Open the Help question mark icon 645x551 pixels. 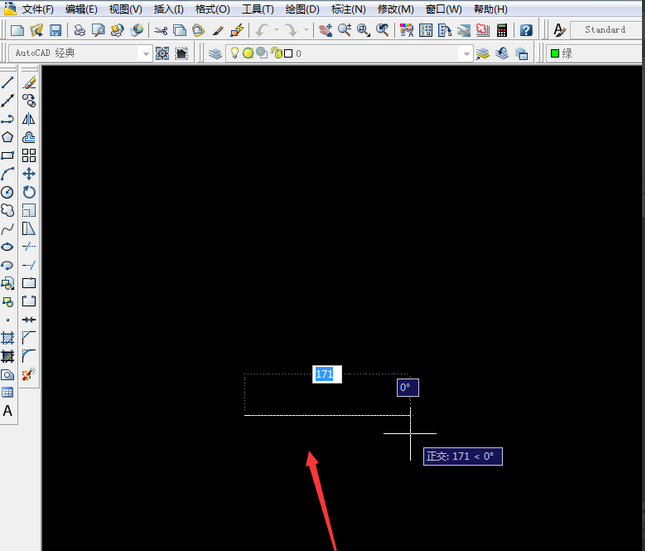point(526,31)
